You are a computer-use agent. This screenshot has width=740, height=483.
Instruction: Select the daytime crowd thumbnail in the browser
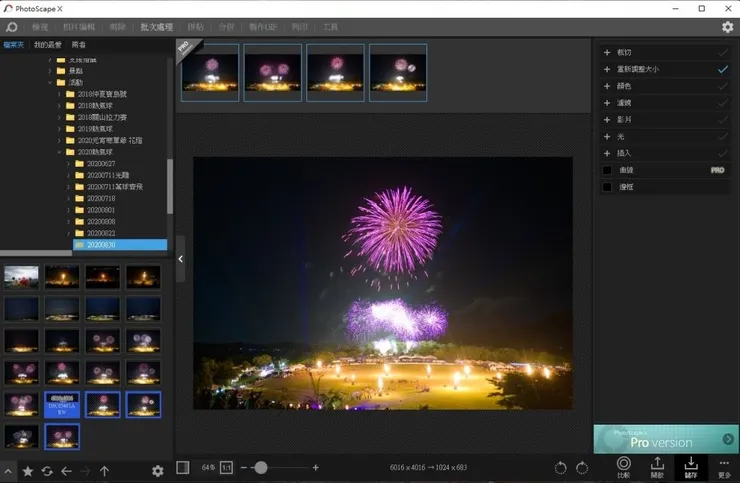21,277
